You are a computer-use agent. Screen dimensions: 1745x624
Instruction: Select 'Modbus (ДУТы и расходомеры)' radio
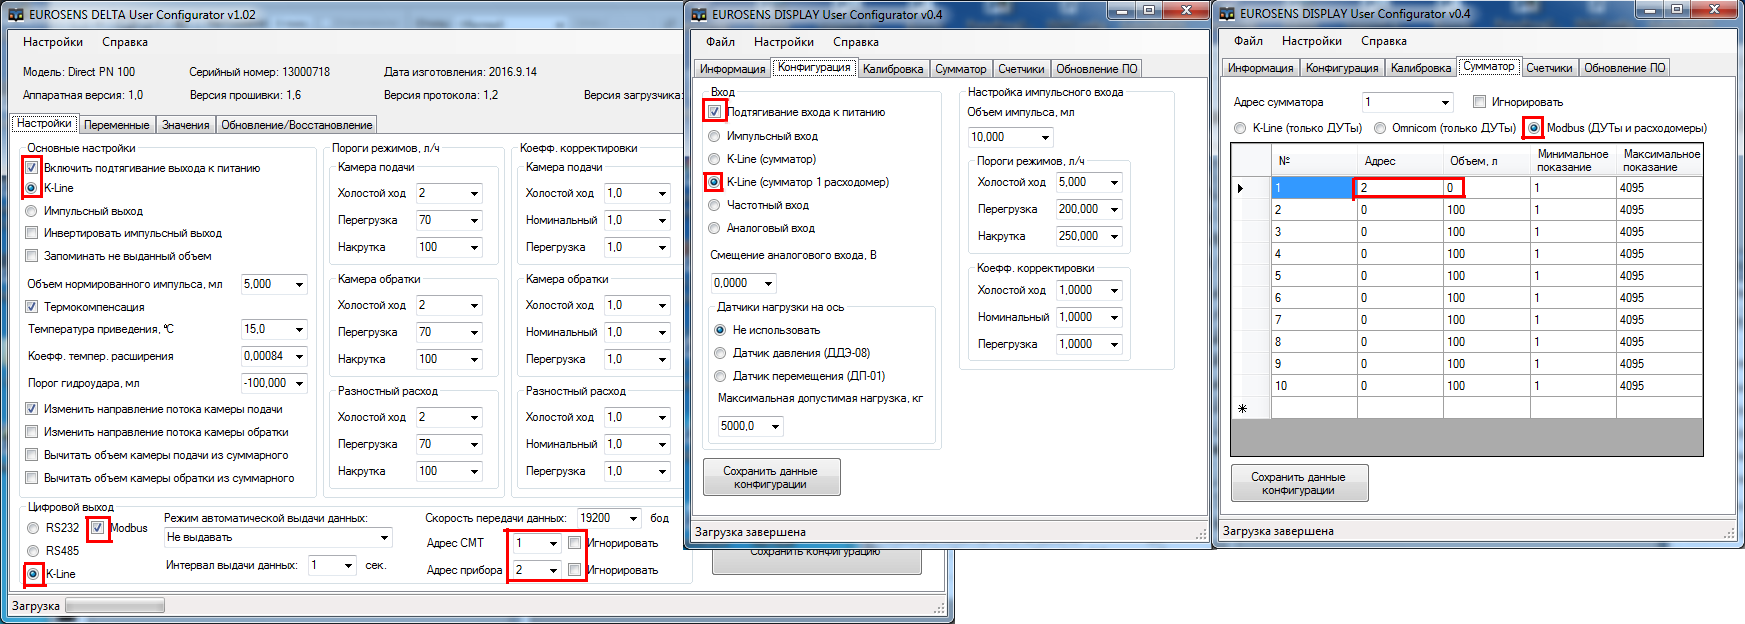coord(1533,128)
